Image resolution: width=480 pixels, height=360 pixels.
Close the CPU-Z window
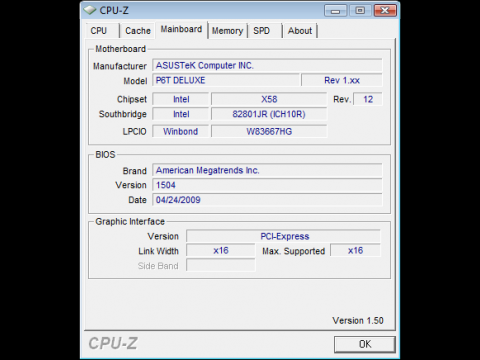click(x=385, y=11)
